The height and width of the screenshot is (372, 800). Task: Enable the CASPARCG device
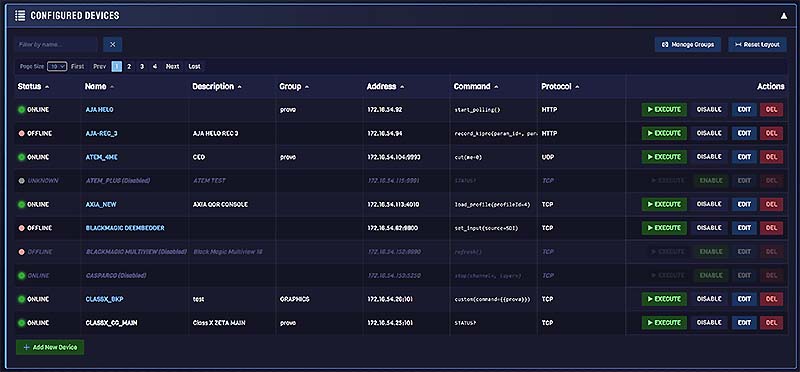click(x=711, y=276)
